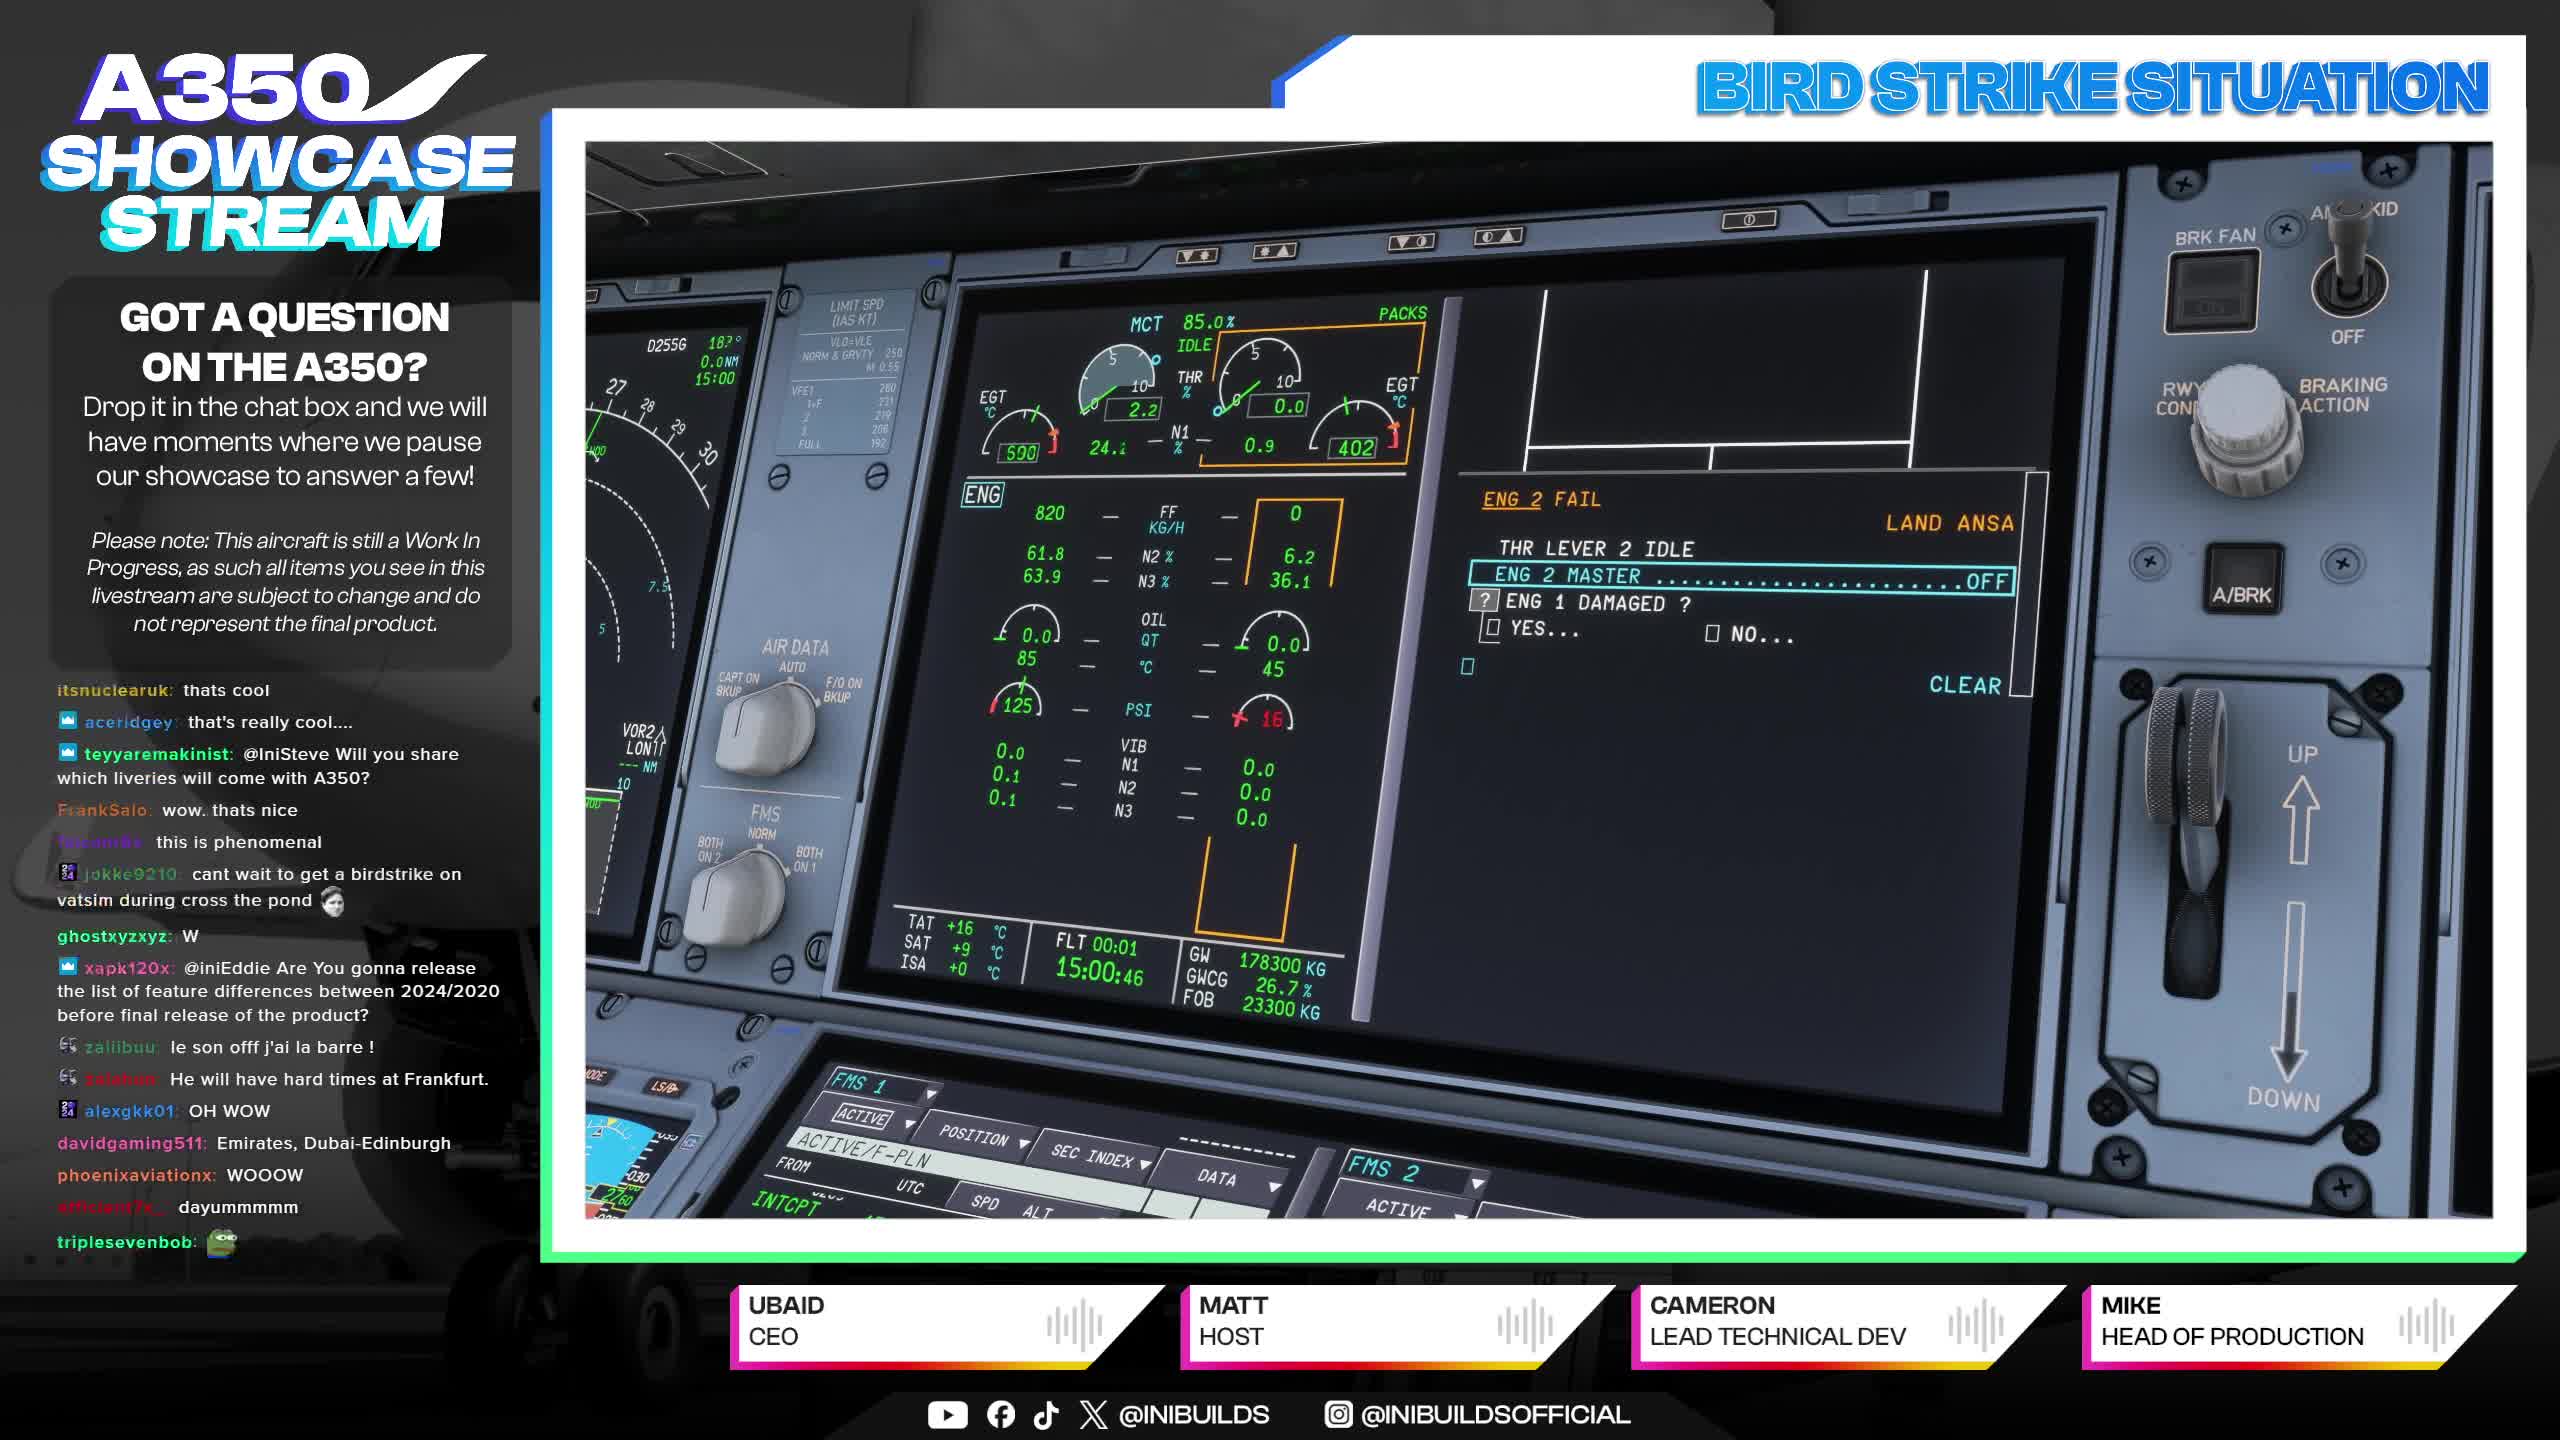Toggle the A/BRK pushbutton

point(2243,578)
